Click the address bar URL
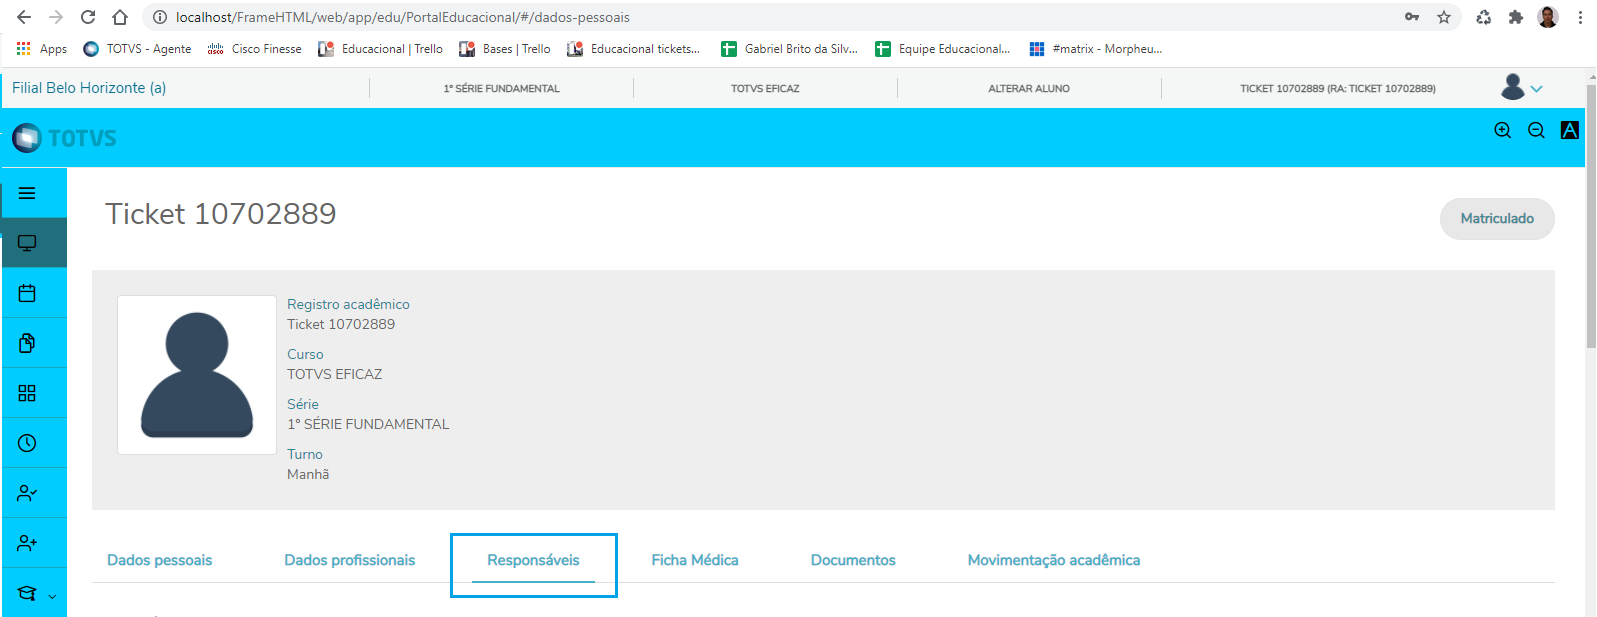This screenshot has width=1597, height=617. pos(403,17)
